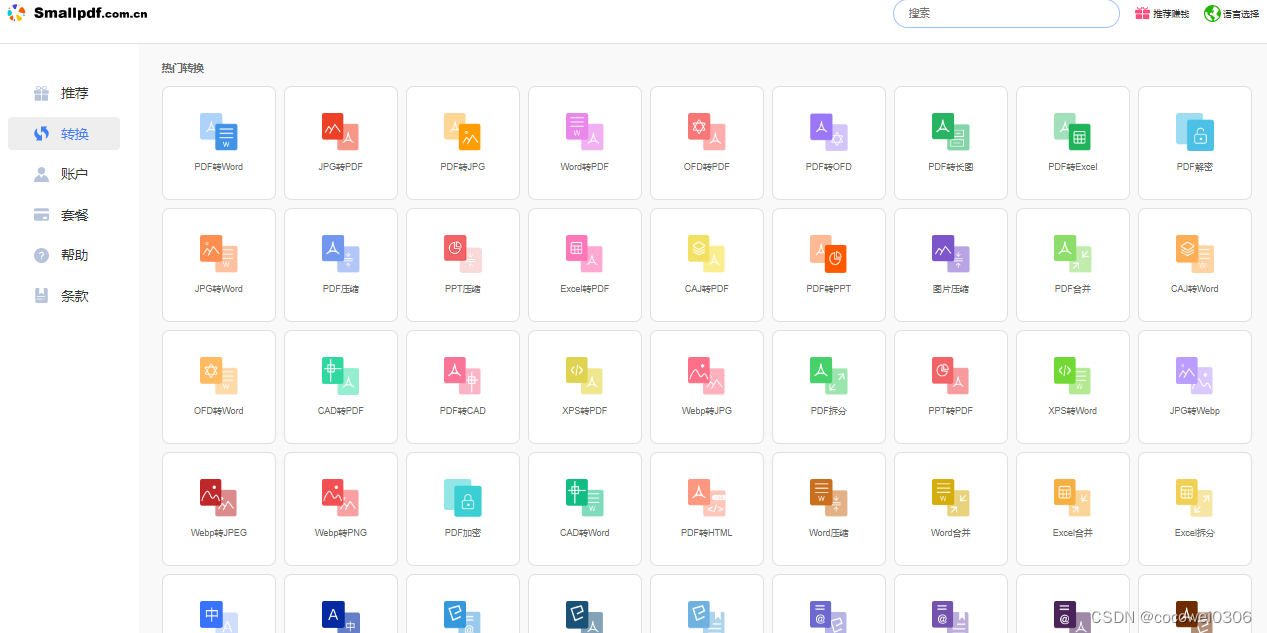This screenshot has width=1267, height=633.
Task: Open the OFD转PDF tool
Action: [x=706, y=143]
